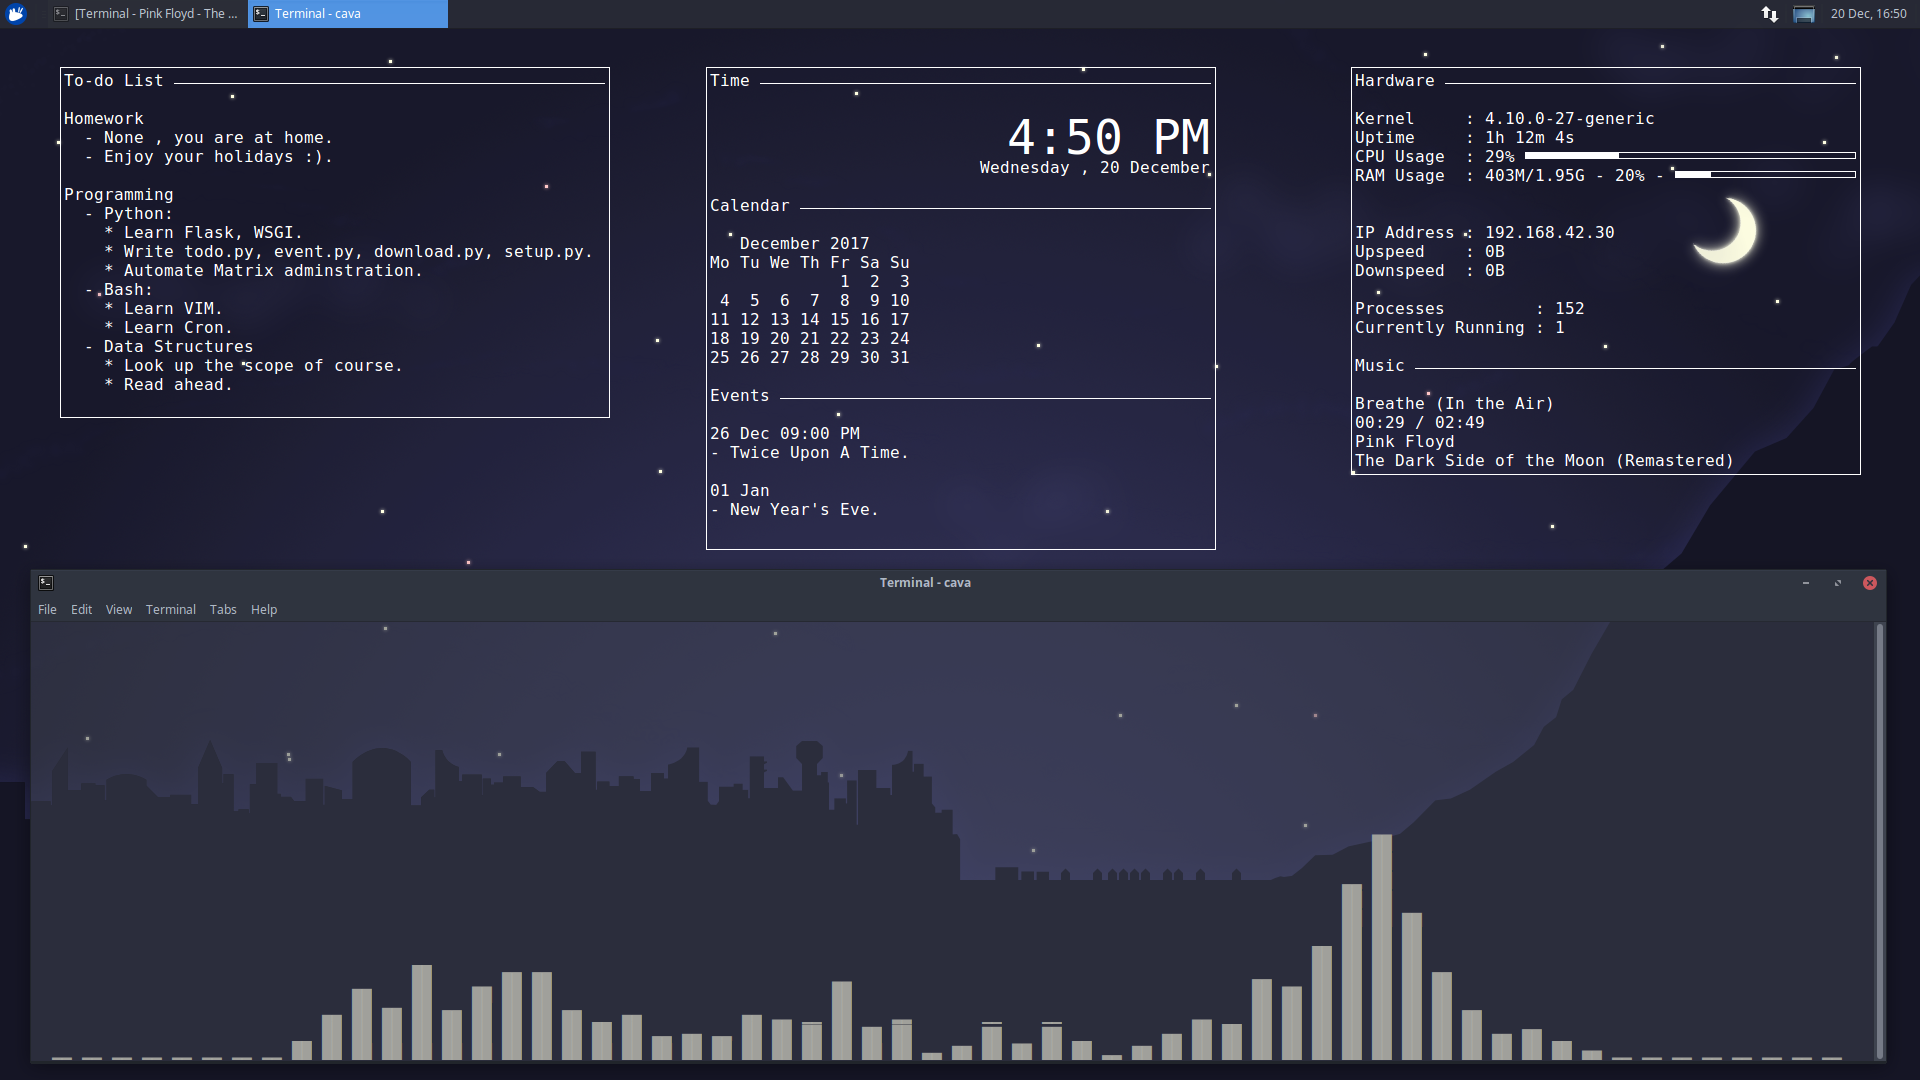
Task: Click the 'To-do List' heading
Action: pos(113,81)
